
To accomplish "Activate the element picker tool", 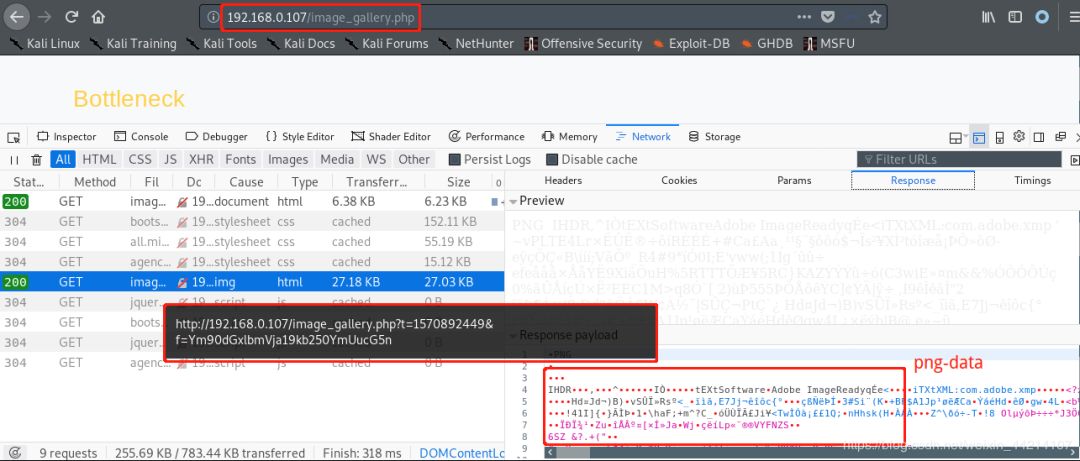I will click(x=14, y=136).
